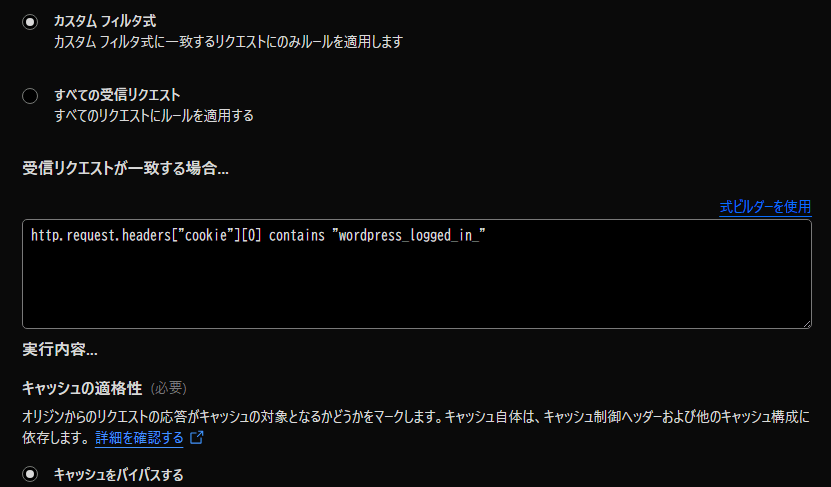This screenshot has width=831, height=487.
Task: Click the キャッシュをバイパスする label text
Action: click(118, 474)
